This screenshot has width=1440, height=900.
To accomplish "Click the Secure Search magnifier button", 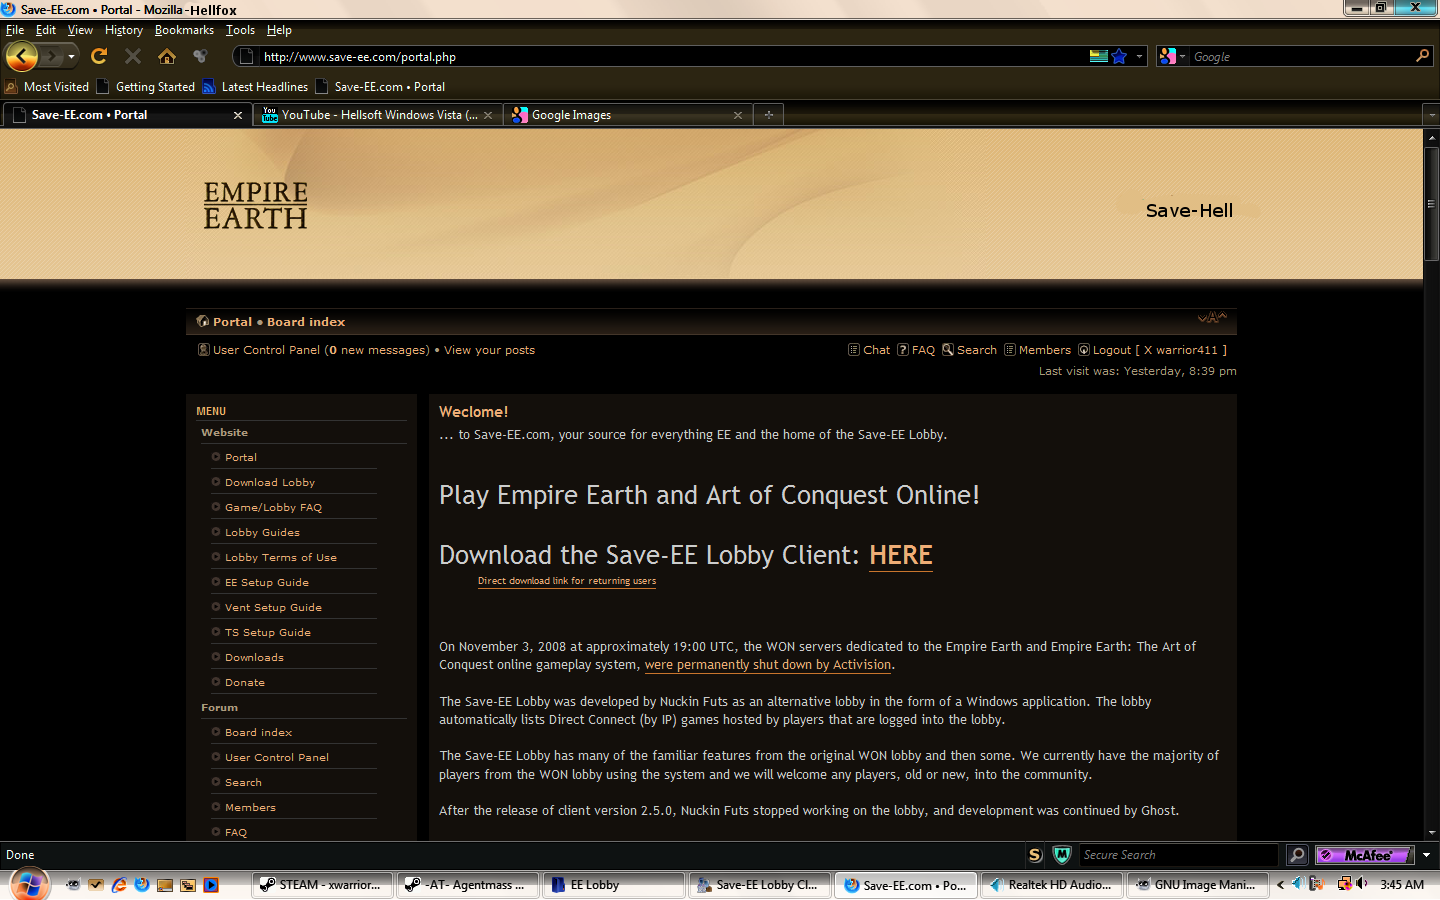I will (x=1297, y=855).
